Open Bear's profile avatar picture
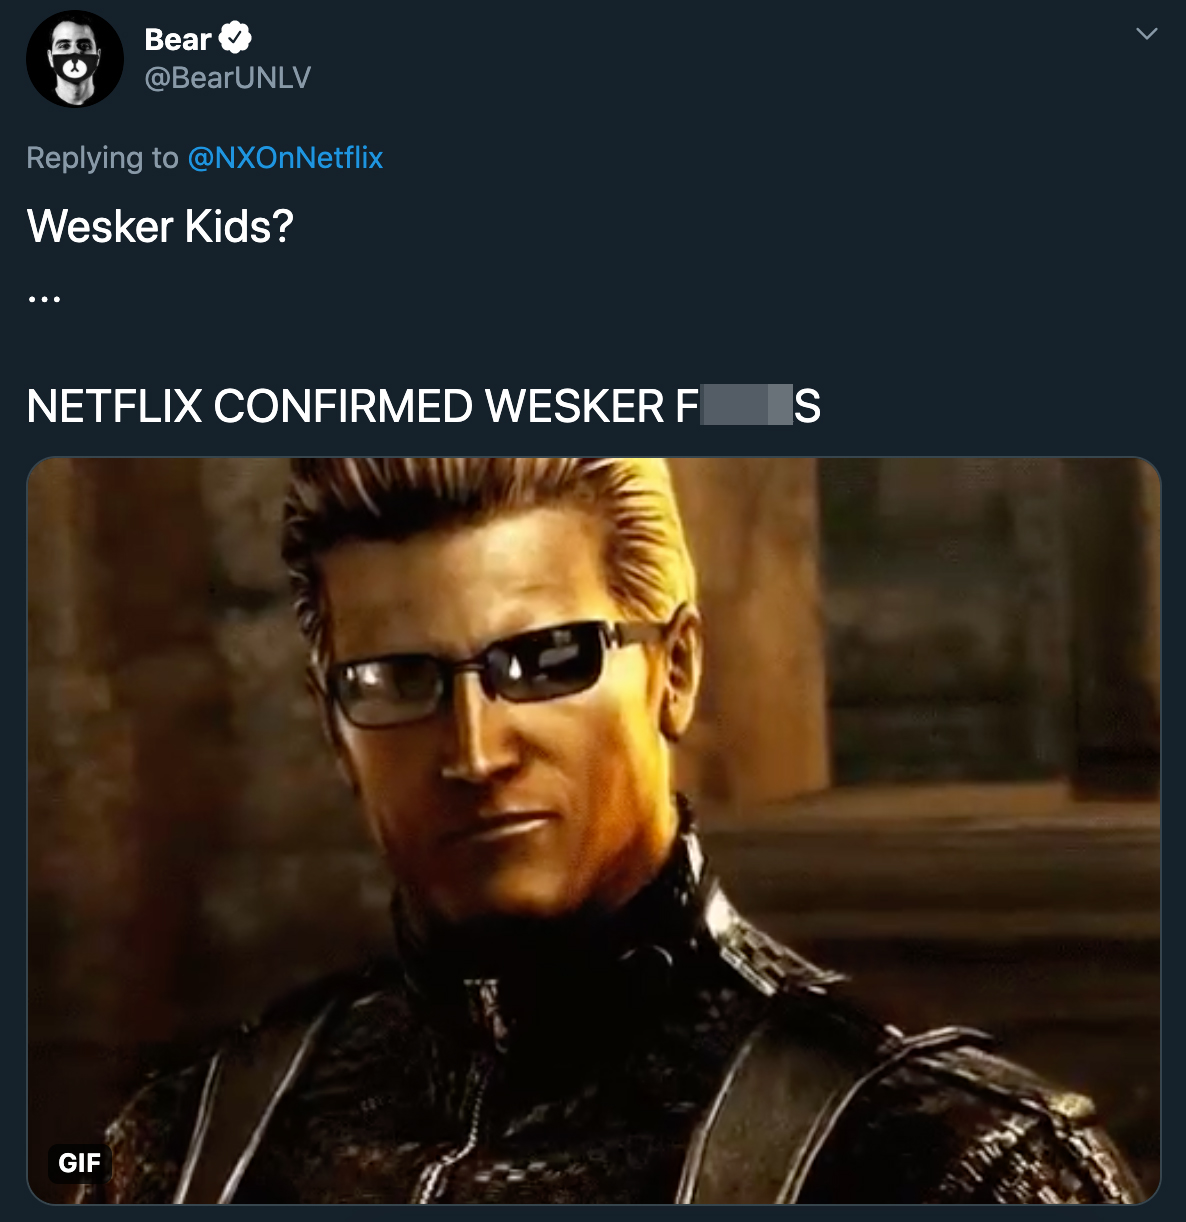The width and height of the screenshot is (1186, 1222). pyautogui.click(x=75, y=59)
